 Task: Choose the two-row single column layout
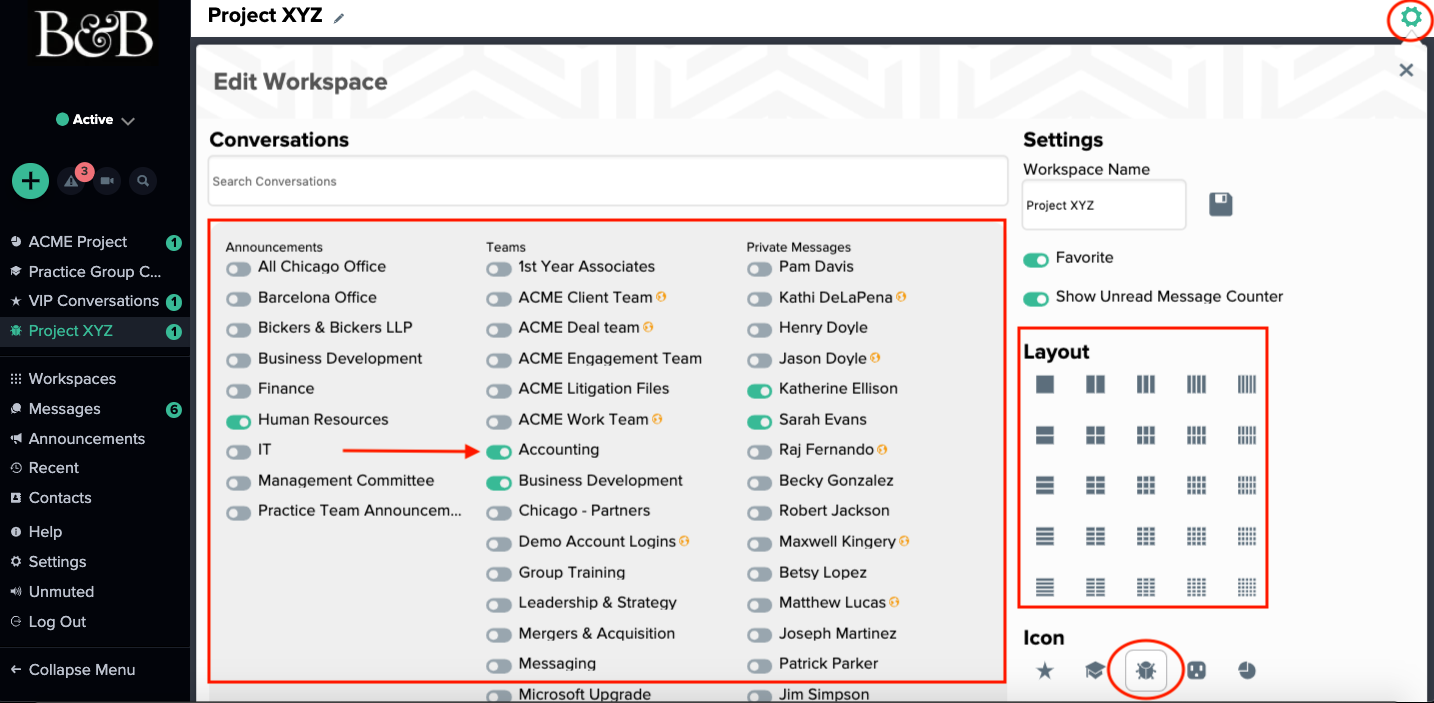point(1045,435)
